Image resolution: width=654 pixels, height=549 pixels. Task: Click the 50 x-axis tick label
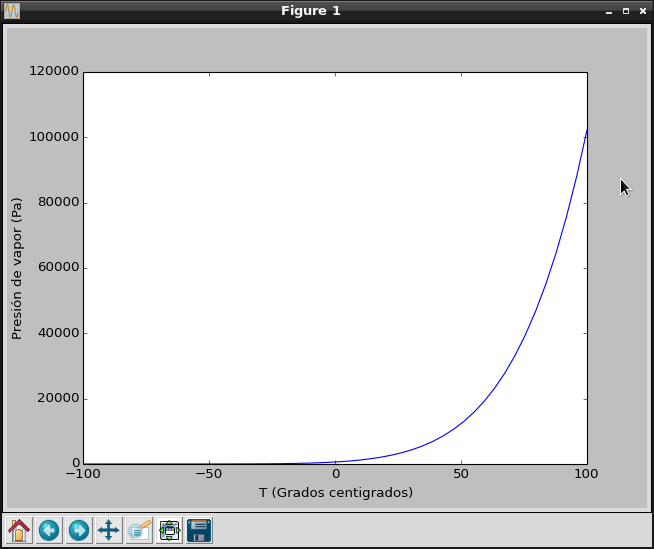(461, 474)
